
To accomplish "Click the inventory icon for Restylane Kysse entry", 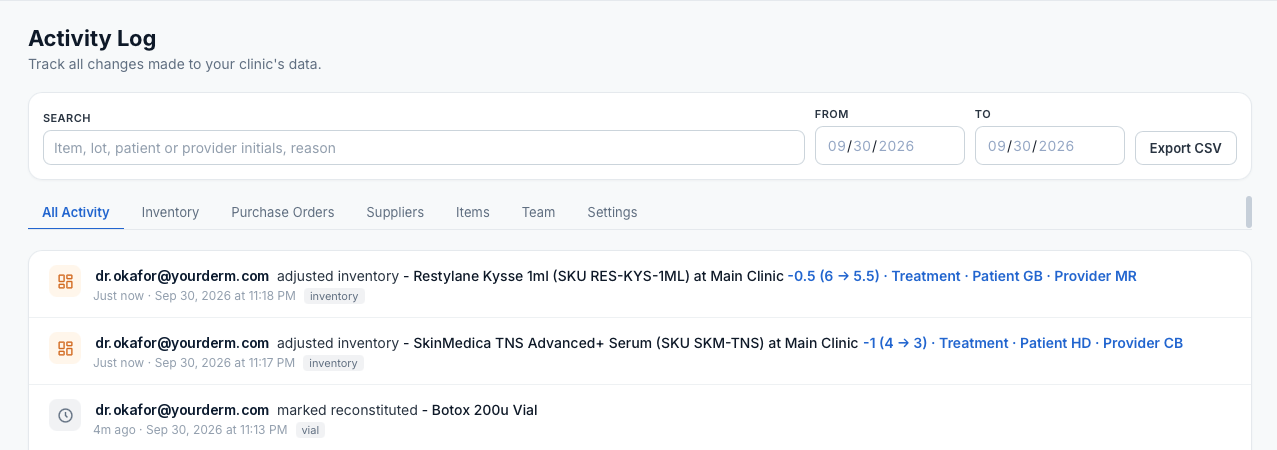I will pos(65,282).
